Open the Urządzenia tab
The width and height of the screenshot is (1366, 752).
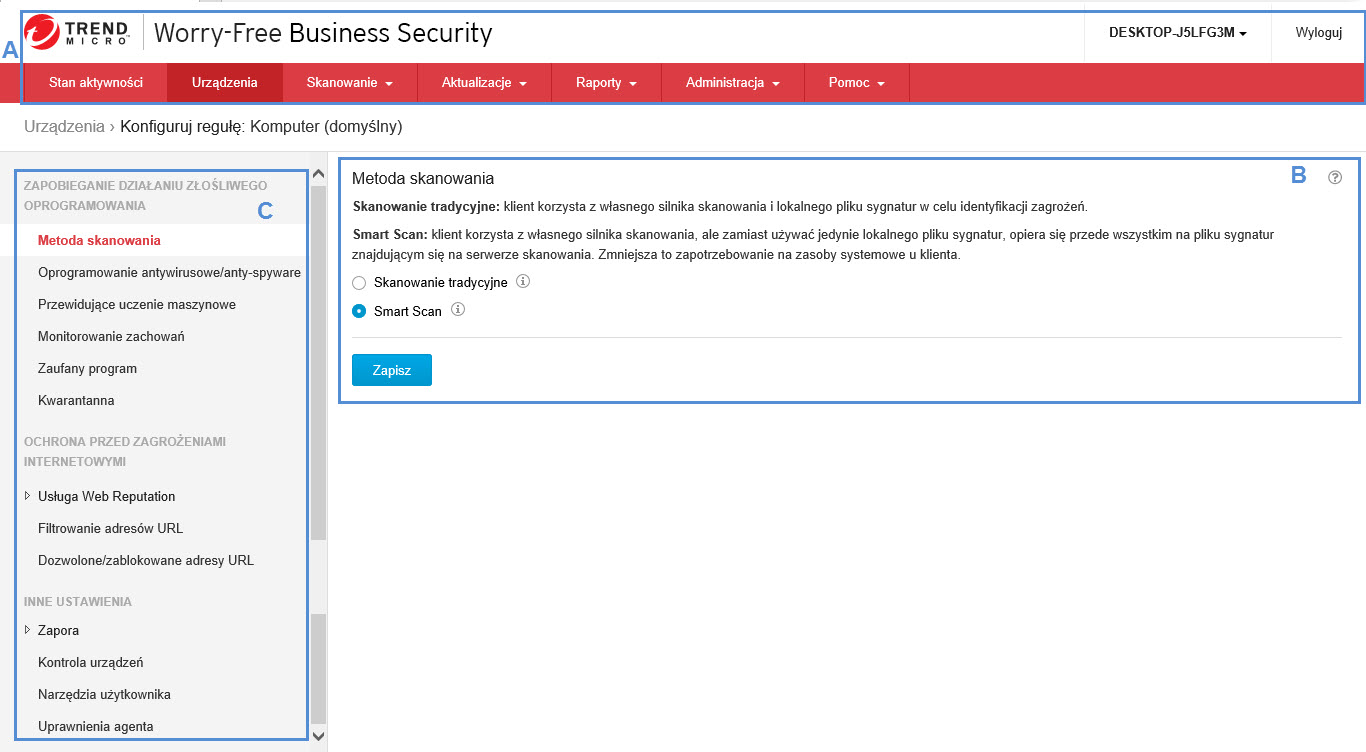tap(225, 83)
